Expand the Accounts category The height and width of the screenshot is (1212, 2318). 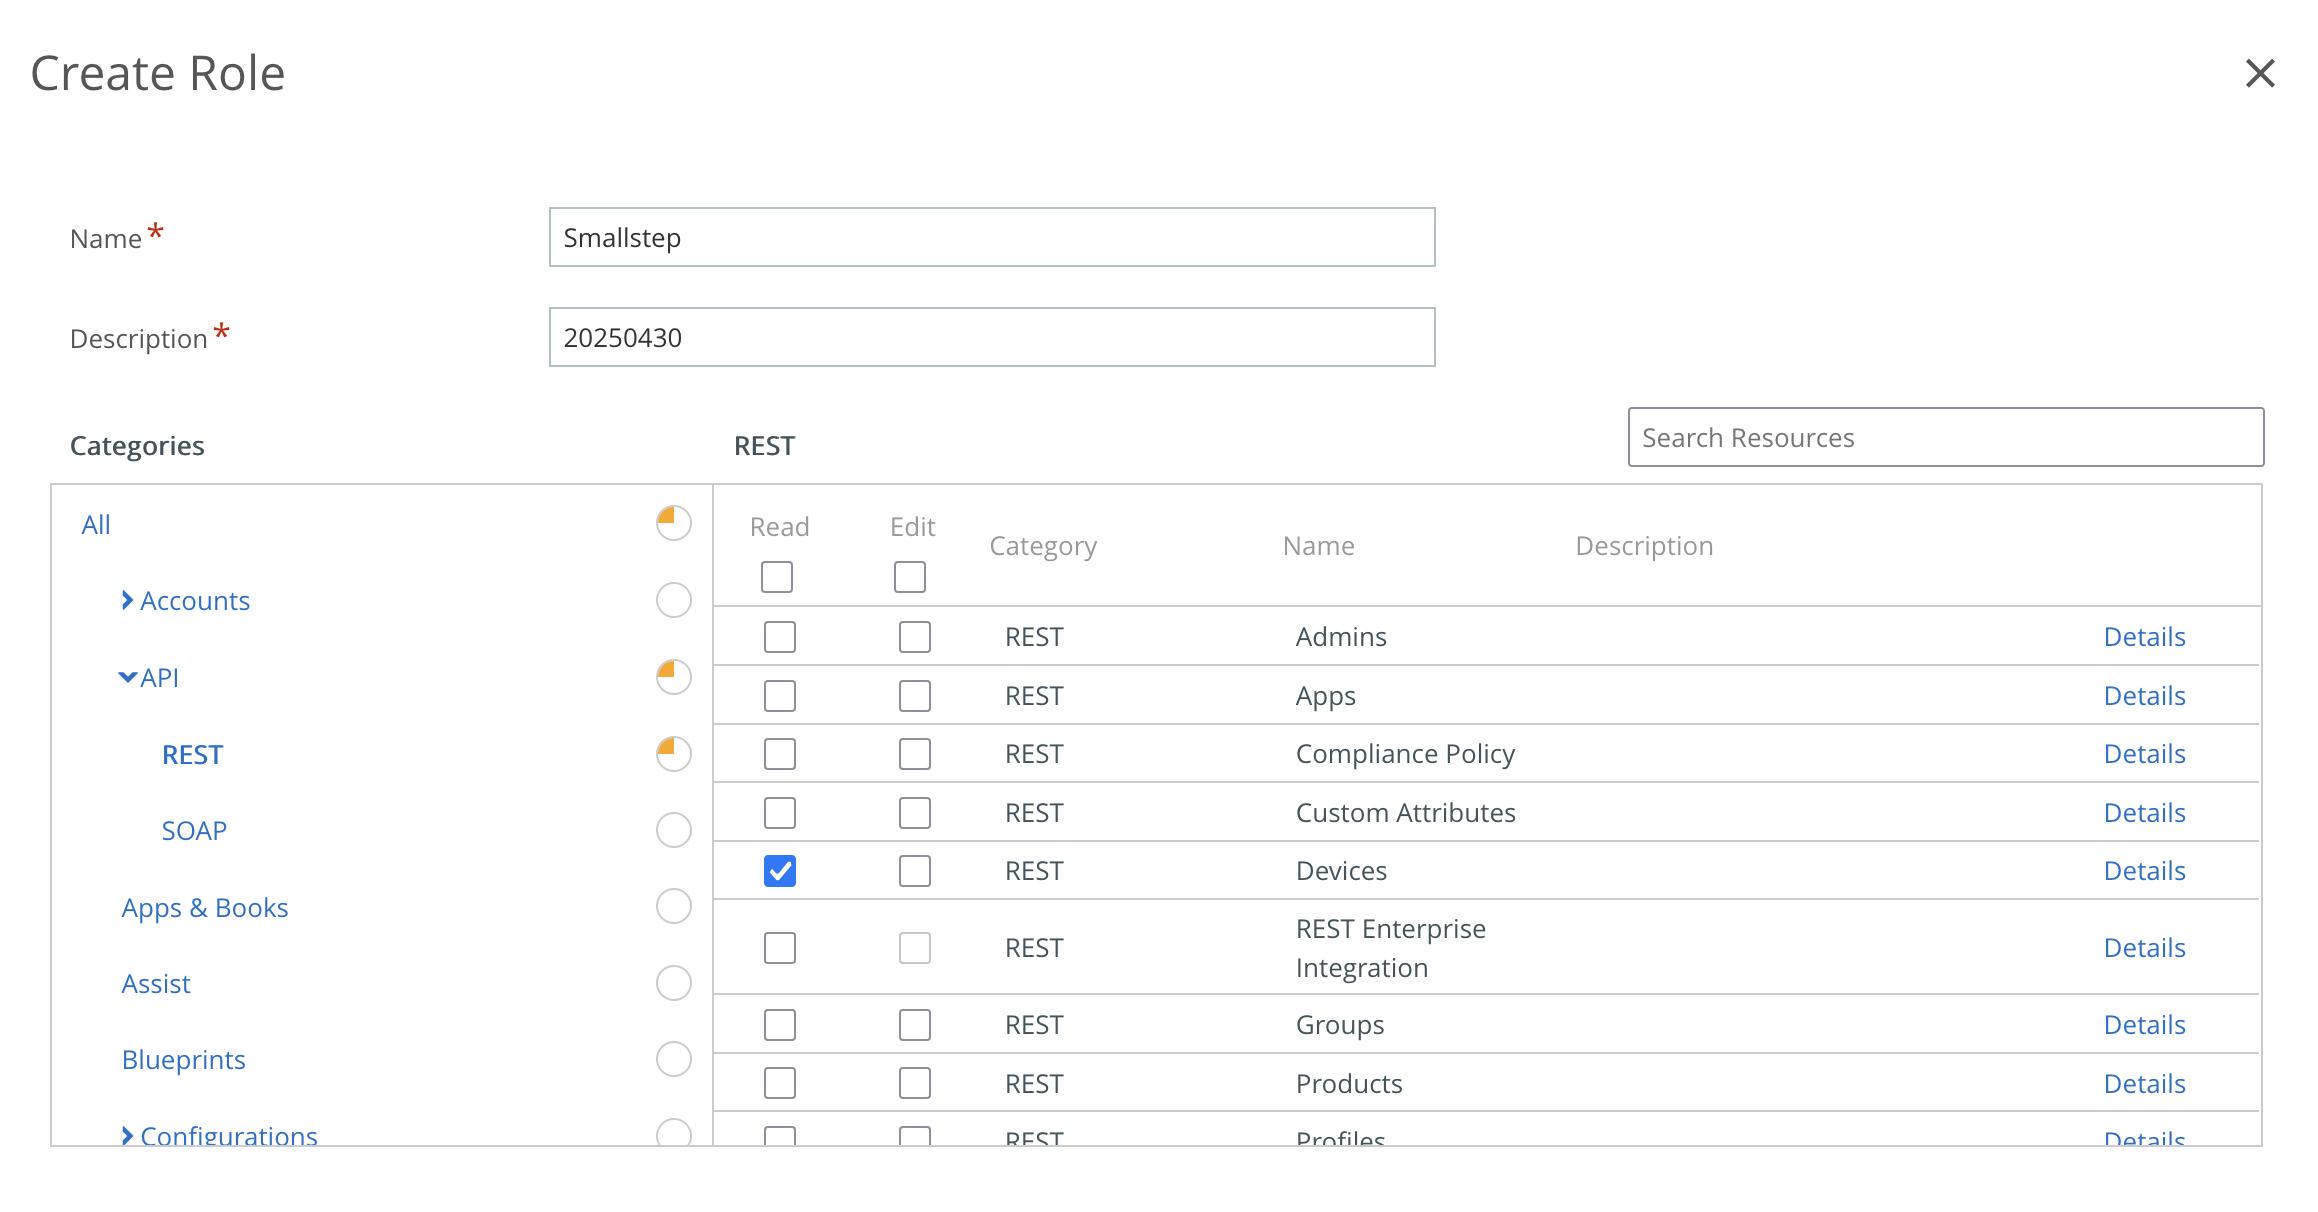pyautogui.click(x=128, y=600)
